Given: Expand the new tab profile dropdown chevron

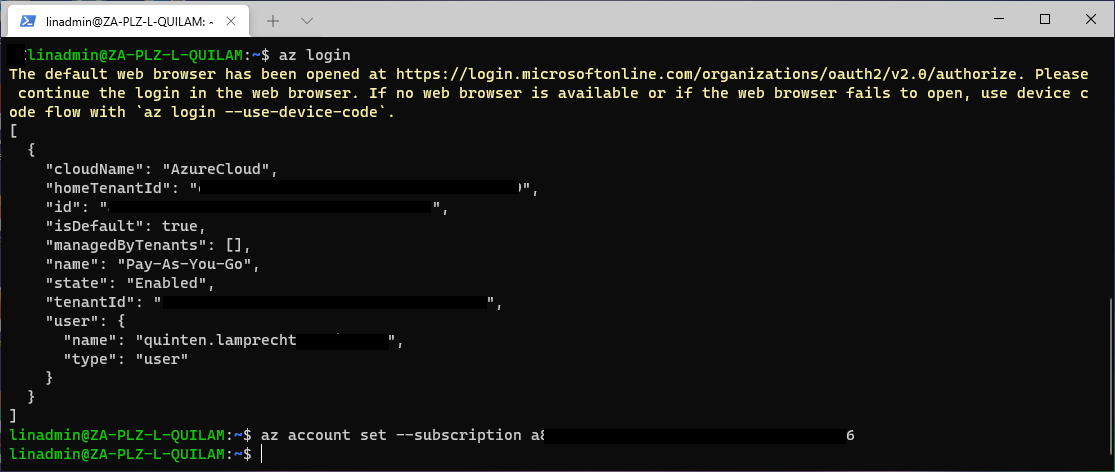Looking at the screenshot, I should click(307, 21).
